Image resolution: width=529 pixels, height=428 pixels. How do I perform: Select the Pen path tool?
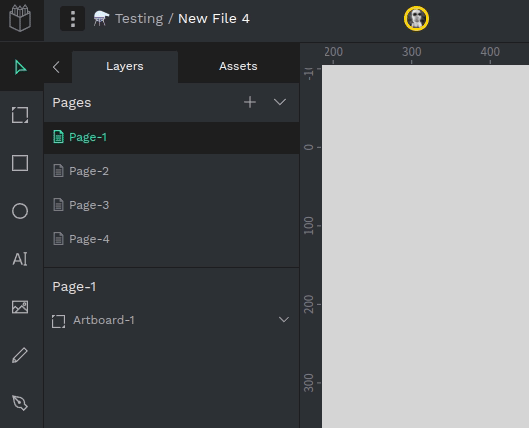click(20, 403)
